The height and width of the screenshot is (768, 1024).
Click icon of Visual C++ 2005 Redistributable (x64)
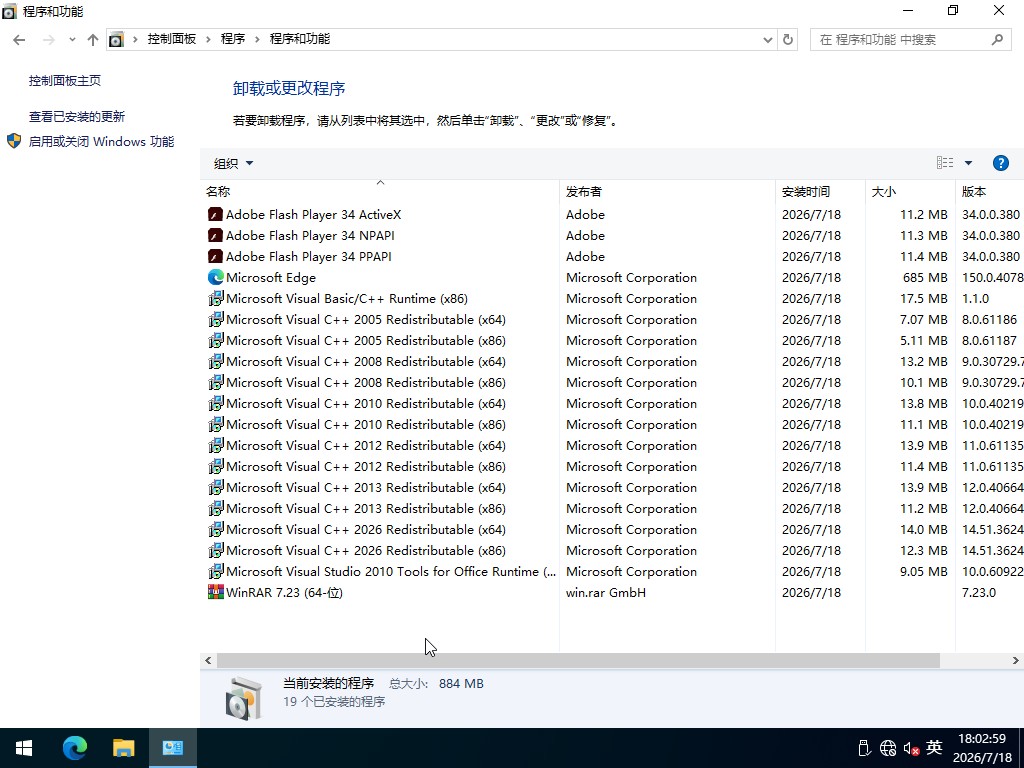(x=216, y=319)
